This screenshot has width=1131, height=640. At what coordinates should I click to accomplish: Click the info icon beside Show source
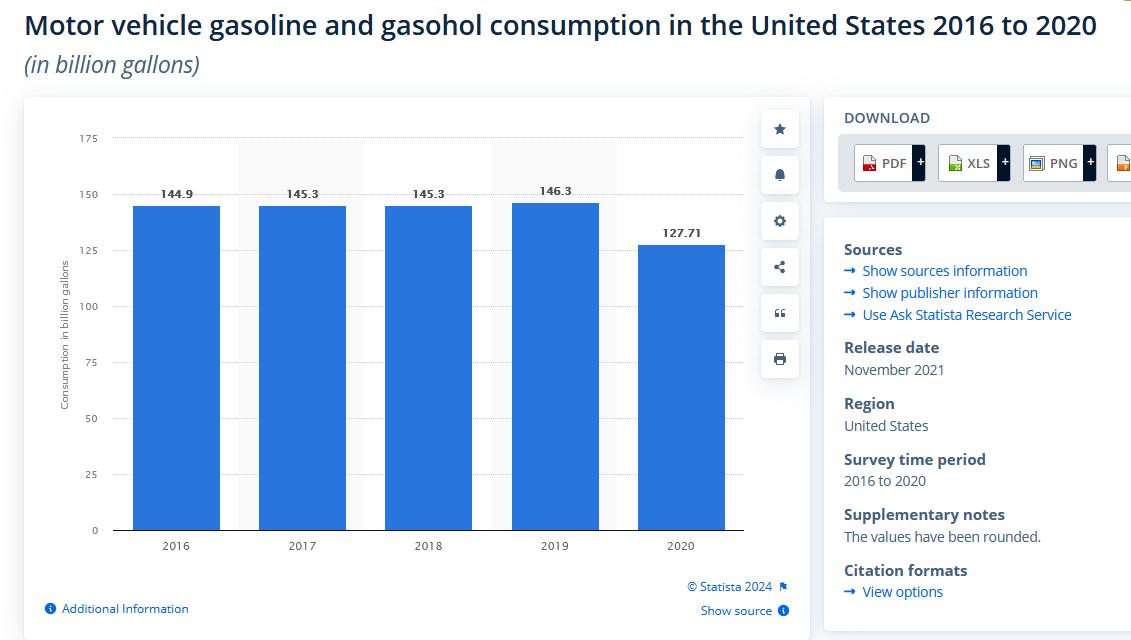[x=783, y=611]
